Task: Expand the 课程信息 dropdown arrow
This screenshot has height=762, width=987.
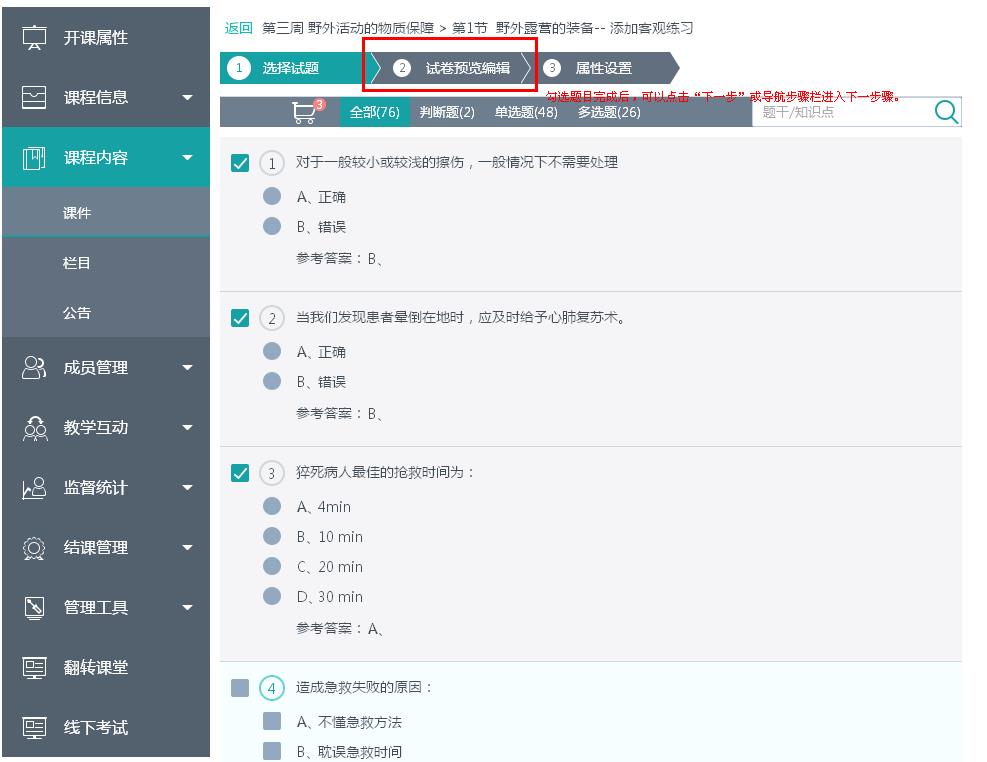Action: pyautogui.click(x=187, y=98)
